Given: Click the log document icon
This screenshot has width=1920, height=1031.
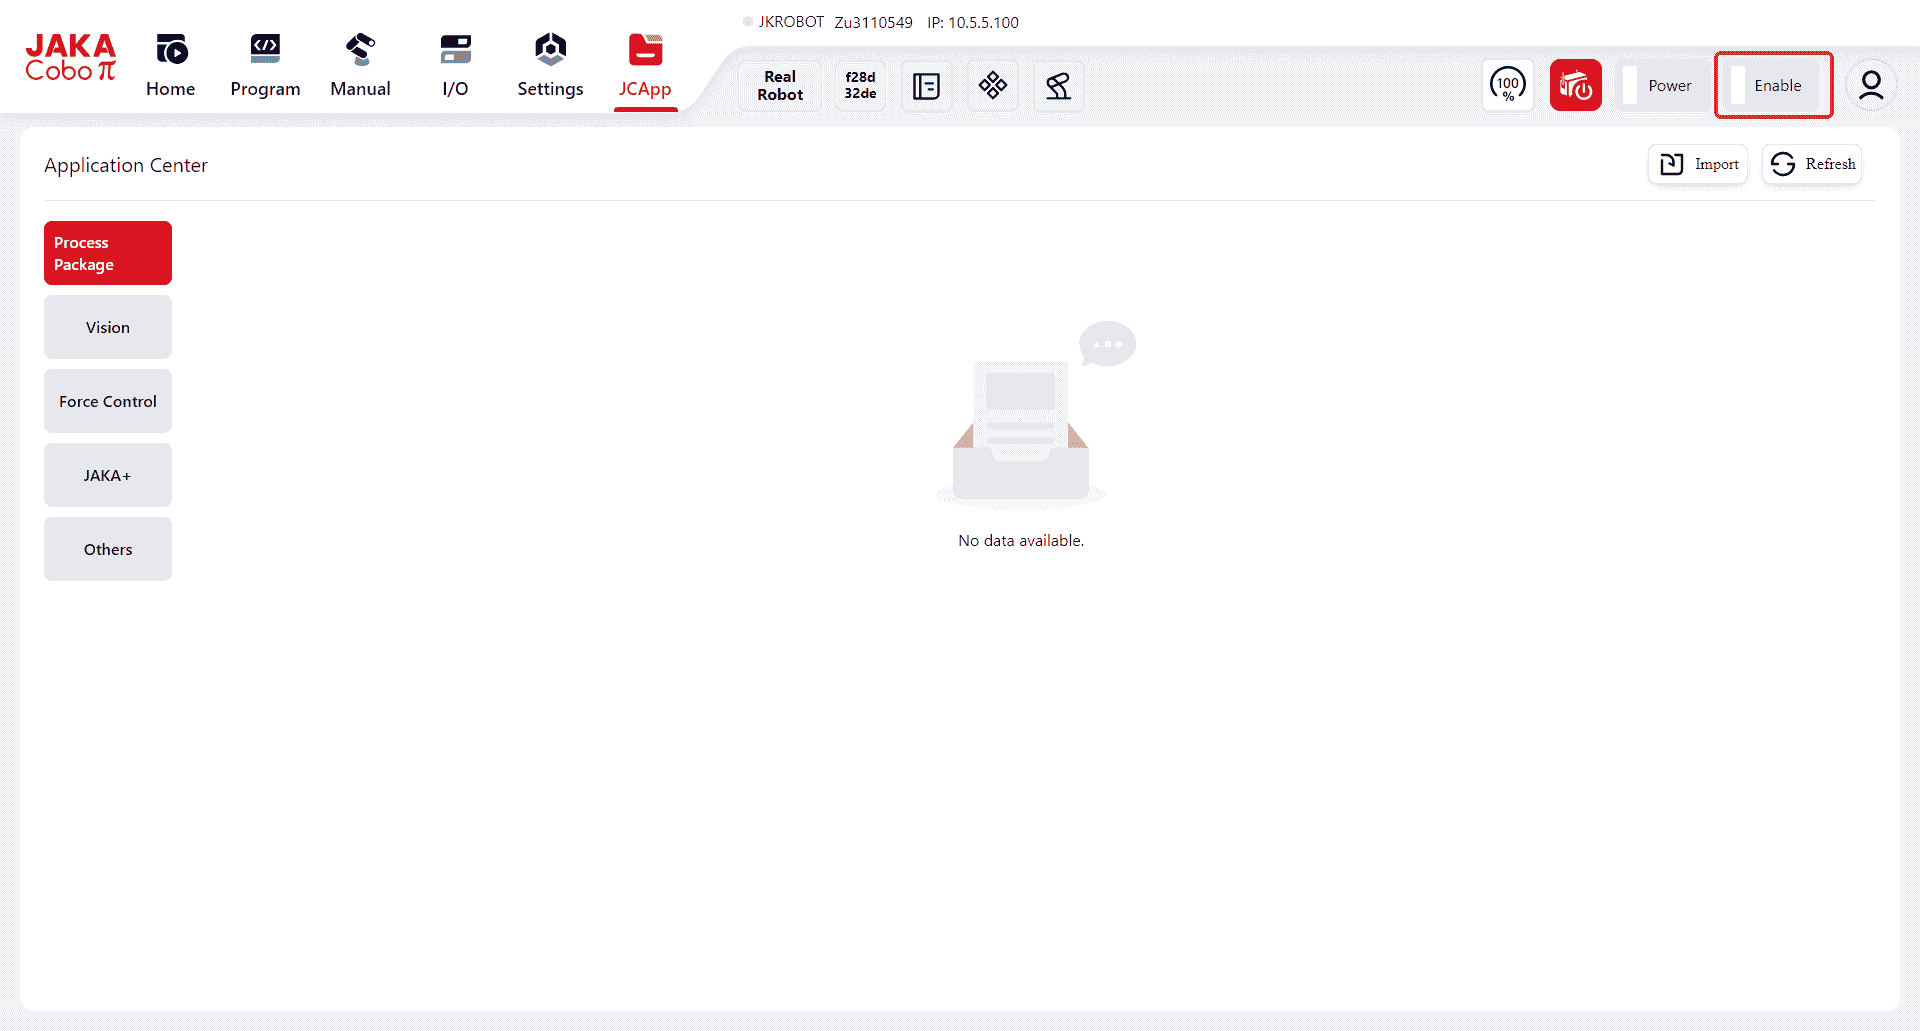Looking at the screenshot, I should [x=926, y=86].
